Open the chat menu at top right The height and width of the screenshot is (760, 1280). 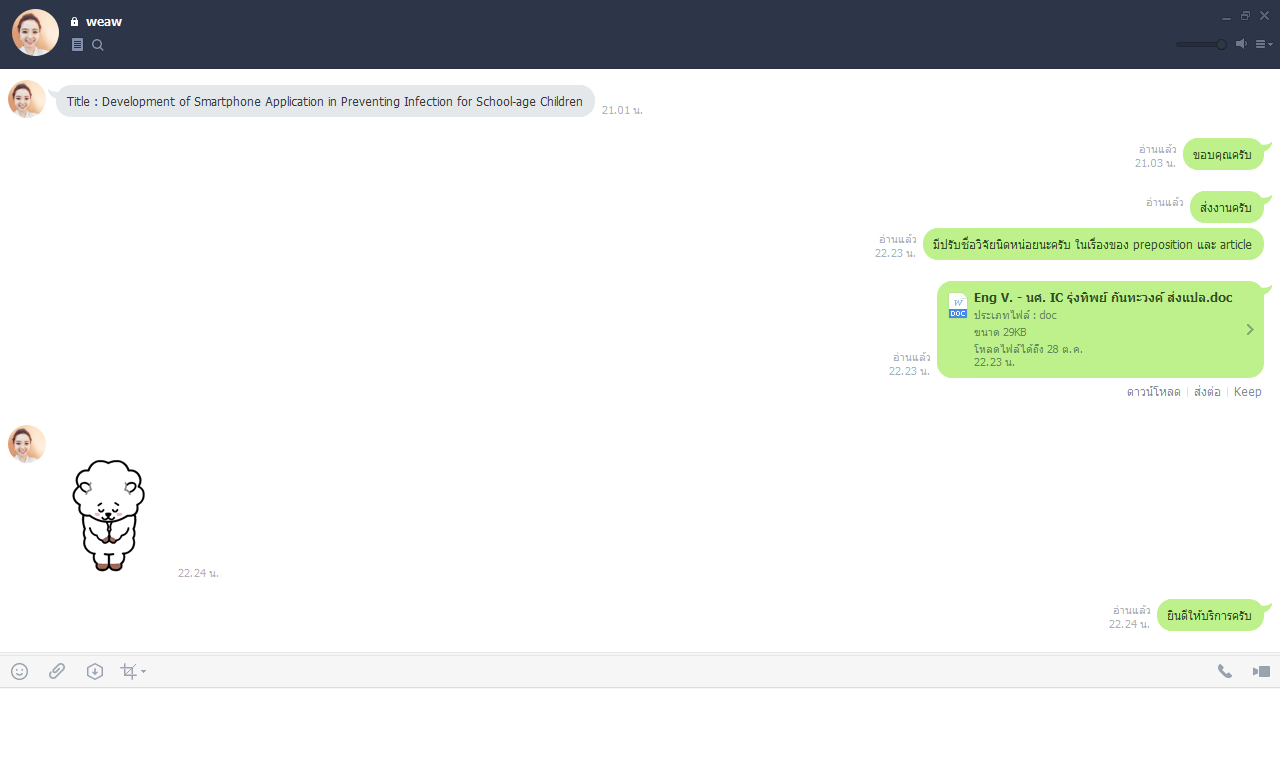pos(1264,44)
